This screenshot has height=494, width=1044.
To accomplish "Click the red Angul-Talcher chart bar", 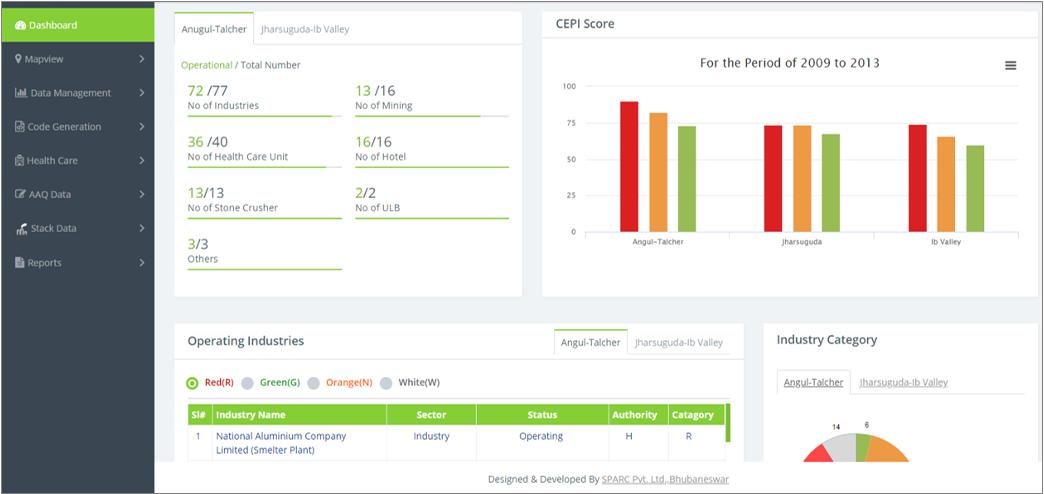I will click(629, 166).
